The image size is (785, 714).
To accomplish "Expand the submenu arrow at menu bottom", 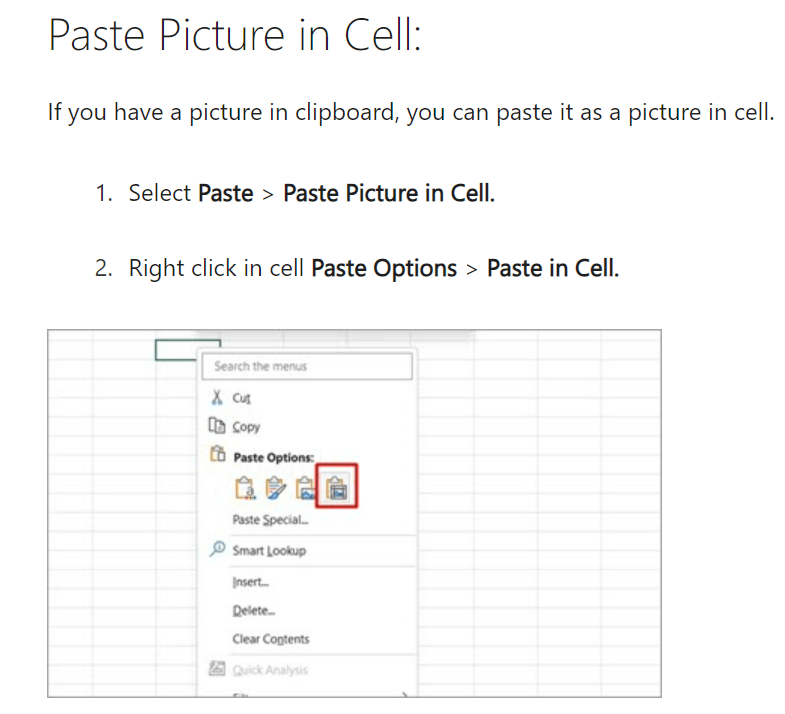I will [x=405, y=692].
